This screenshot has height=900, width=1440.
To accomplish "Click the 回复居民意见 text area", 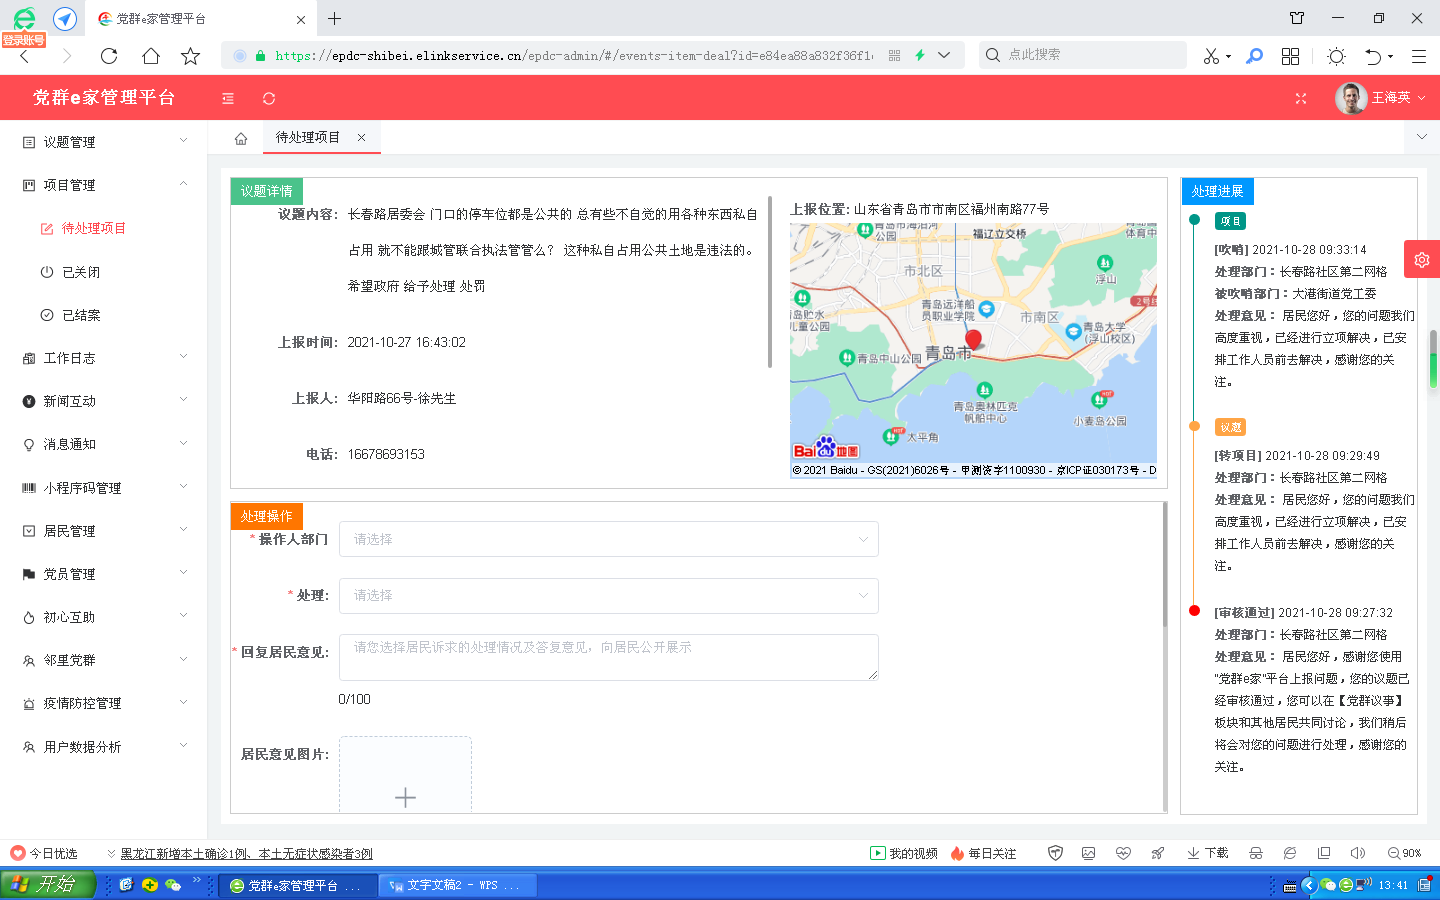I will tap(608, 658).
